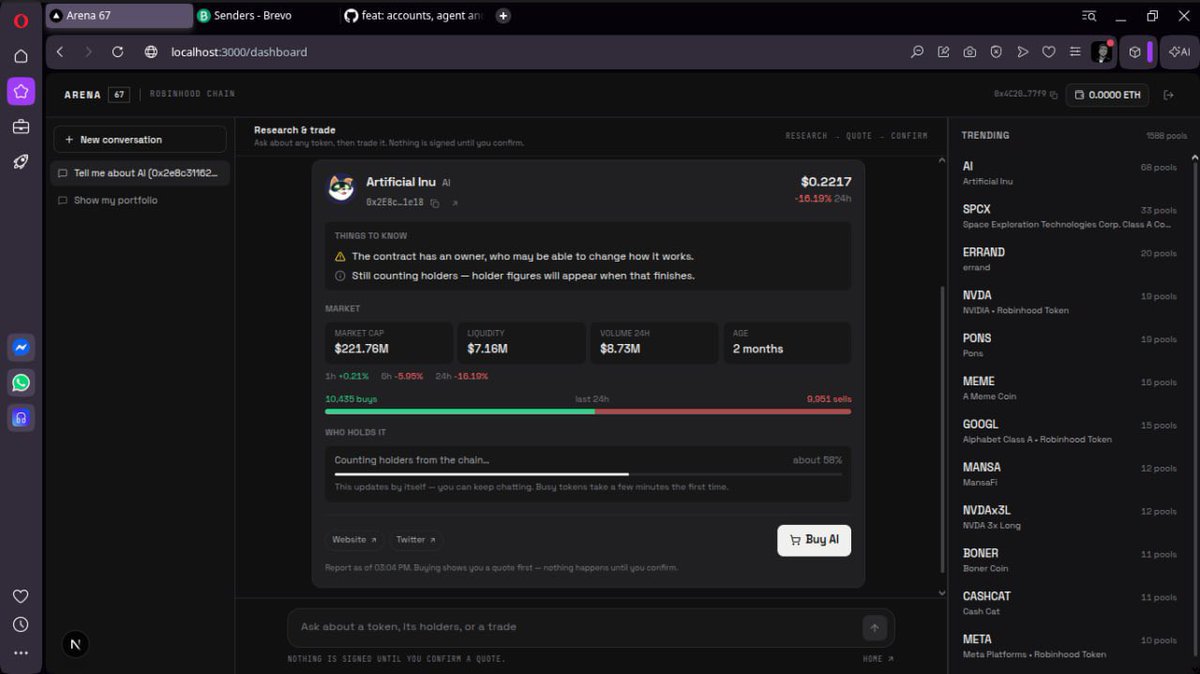Select trending token NVDAx3L
The image size is (1200, 674).
1070,517
